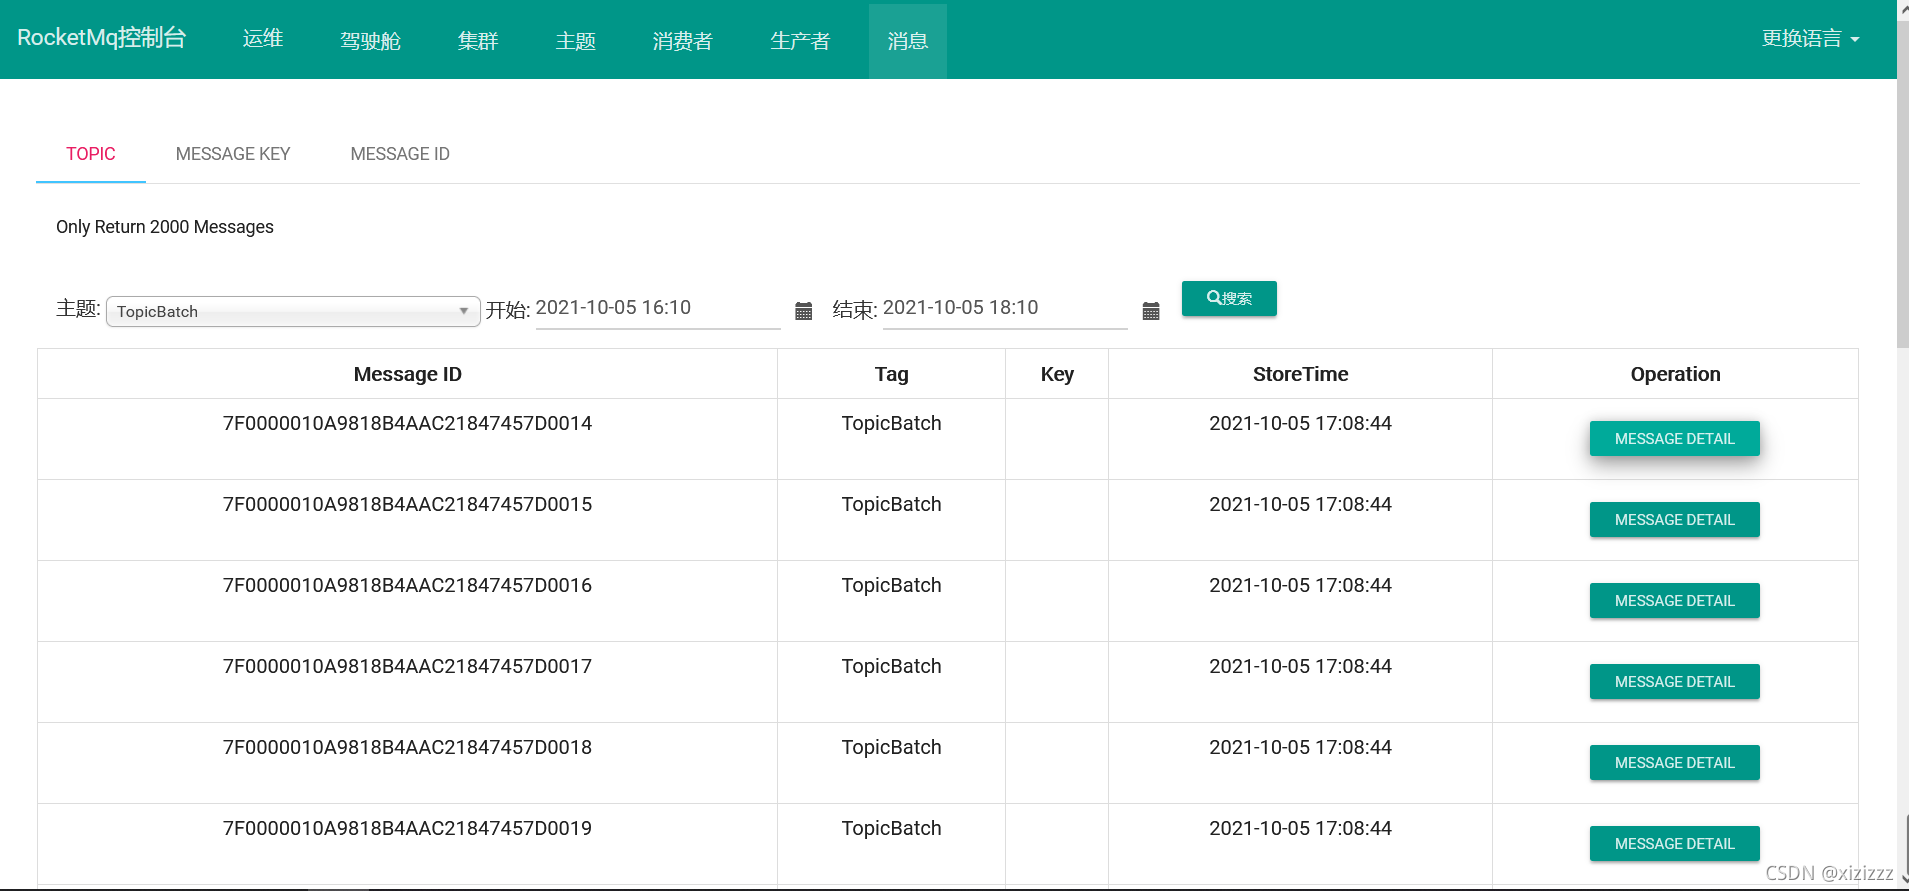Open the 集群 cluster menu
The height and width of the screenshot is (891, 1909).
click(x=478, y=41)
